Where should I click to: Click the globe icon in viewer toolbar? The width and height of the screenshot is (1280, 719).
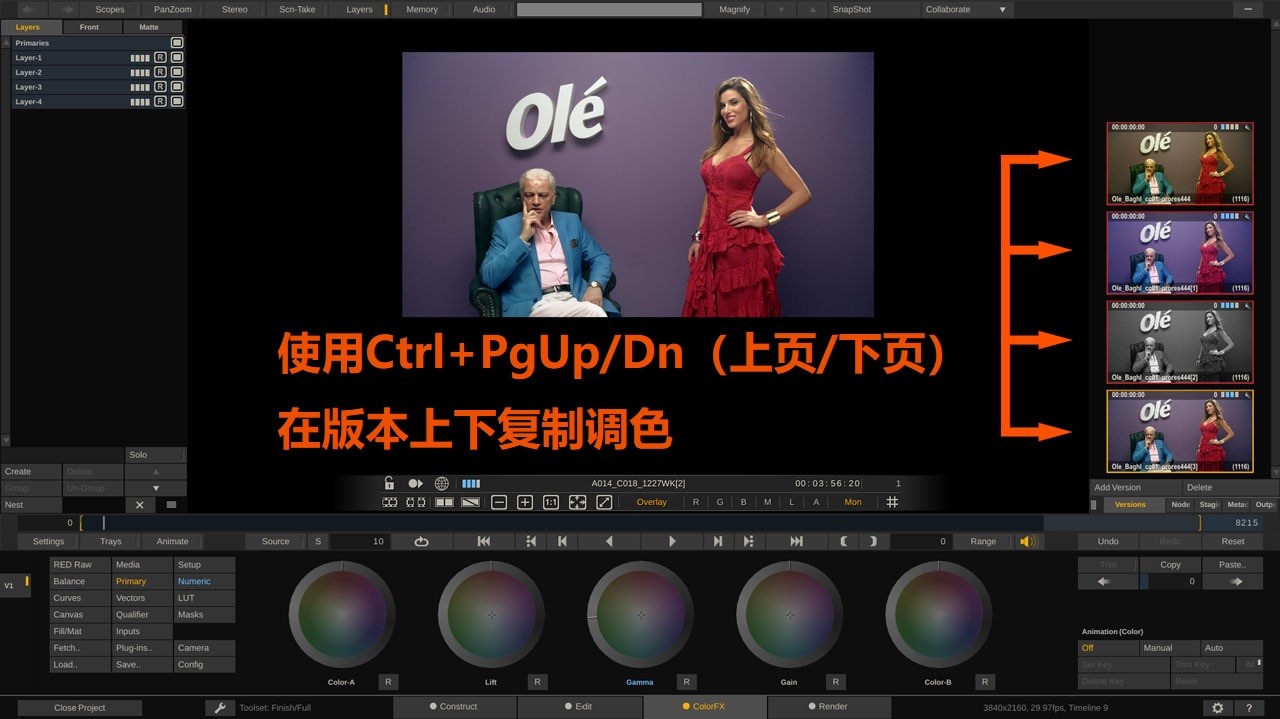point(442,483)
